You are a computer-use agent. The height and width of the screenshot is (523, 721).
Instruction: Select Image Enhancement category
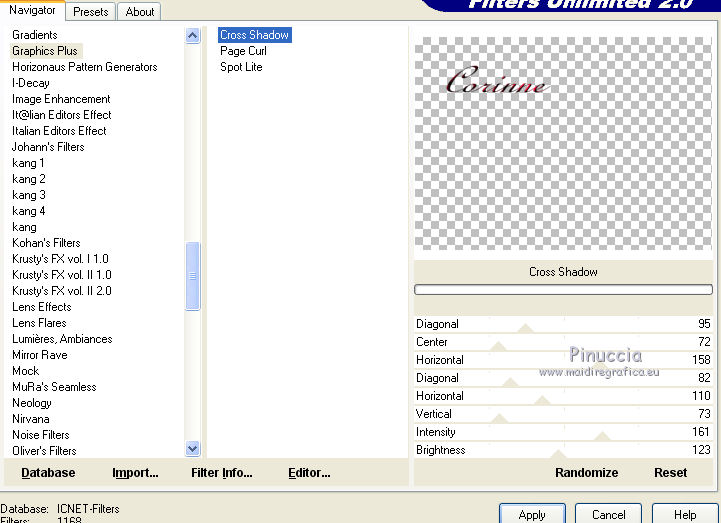[61, 99]
